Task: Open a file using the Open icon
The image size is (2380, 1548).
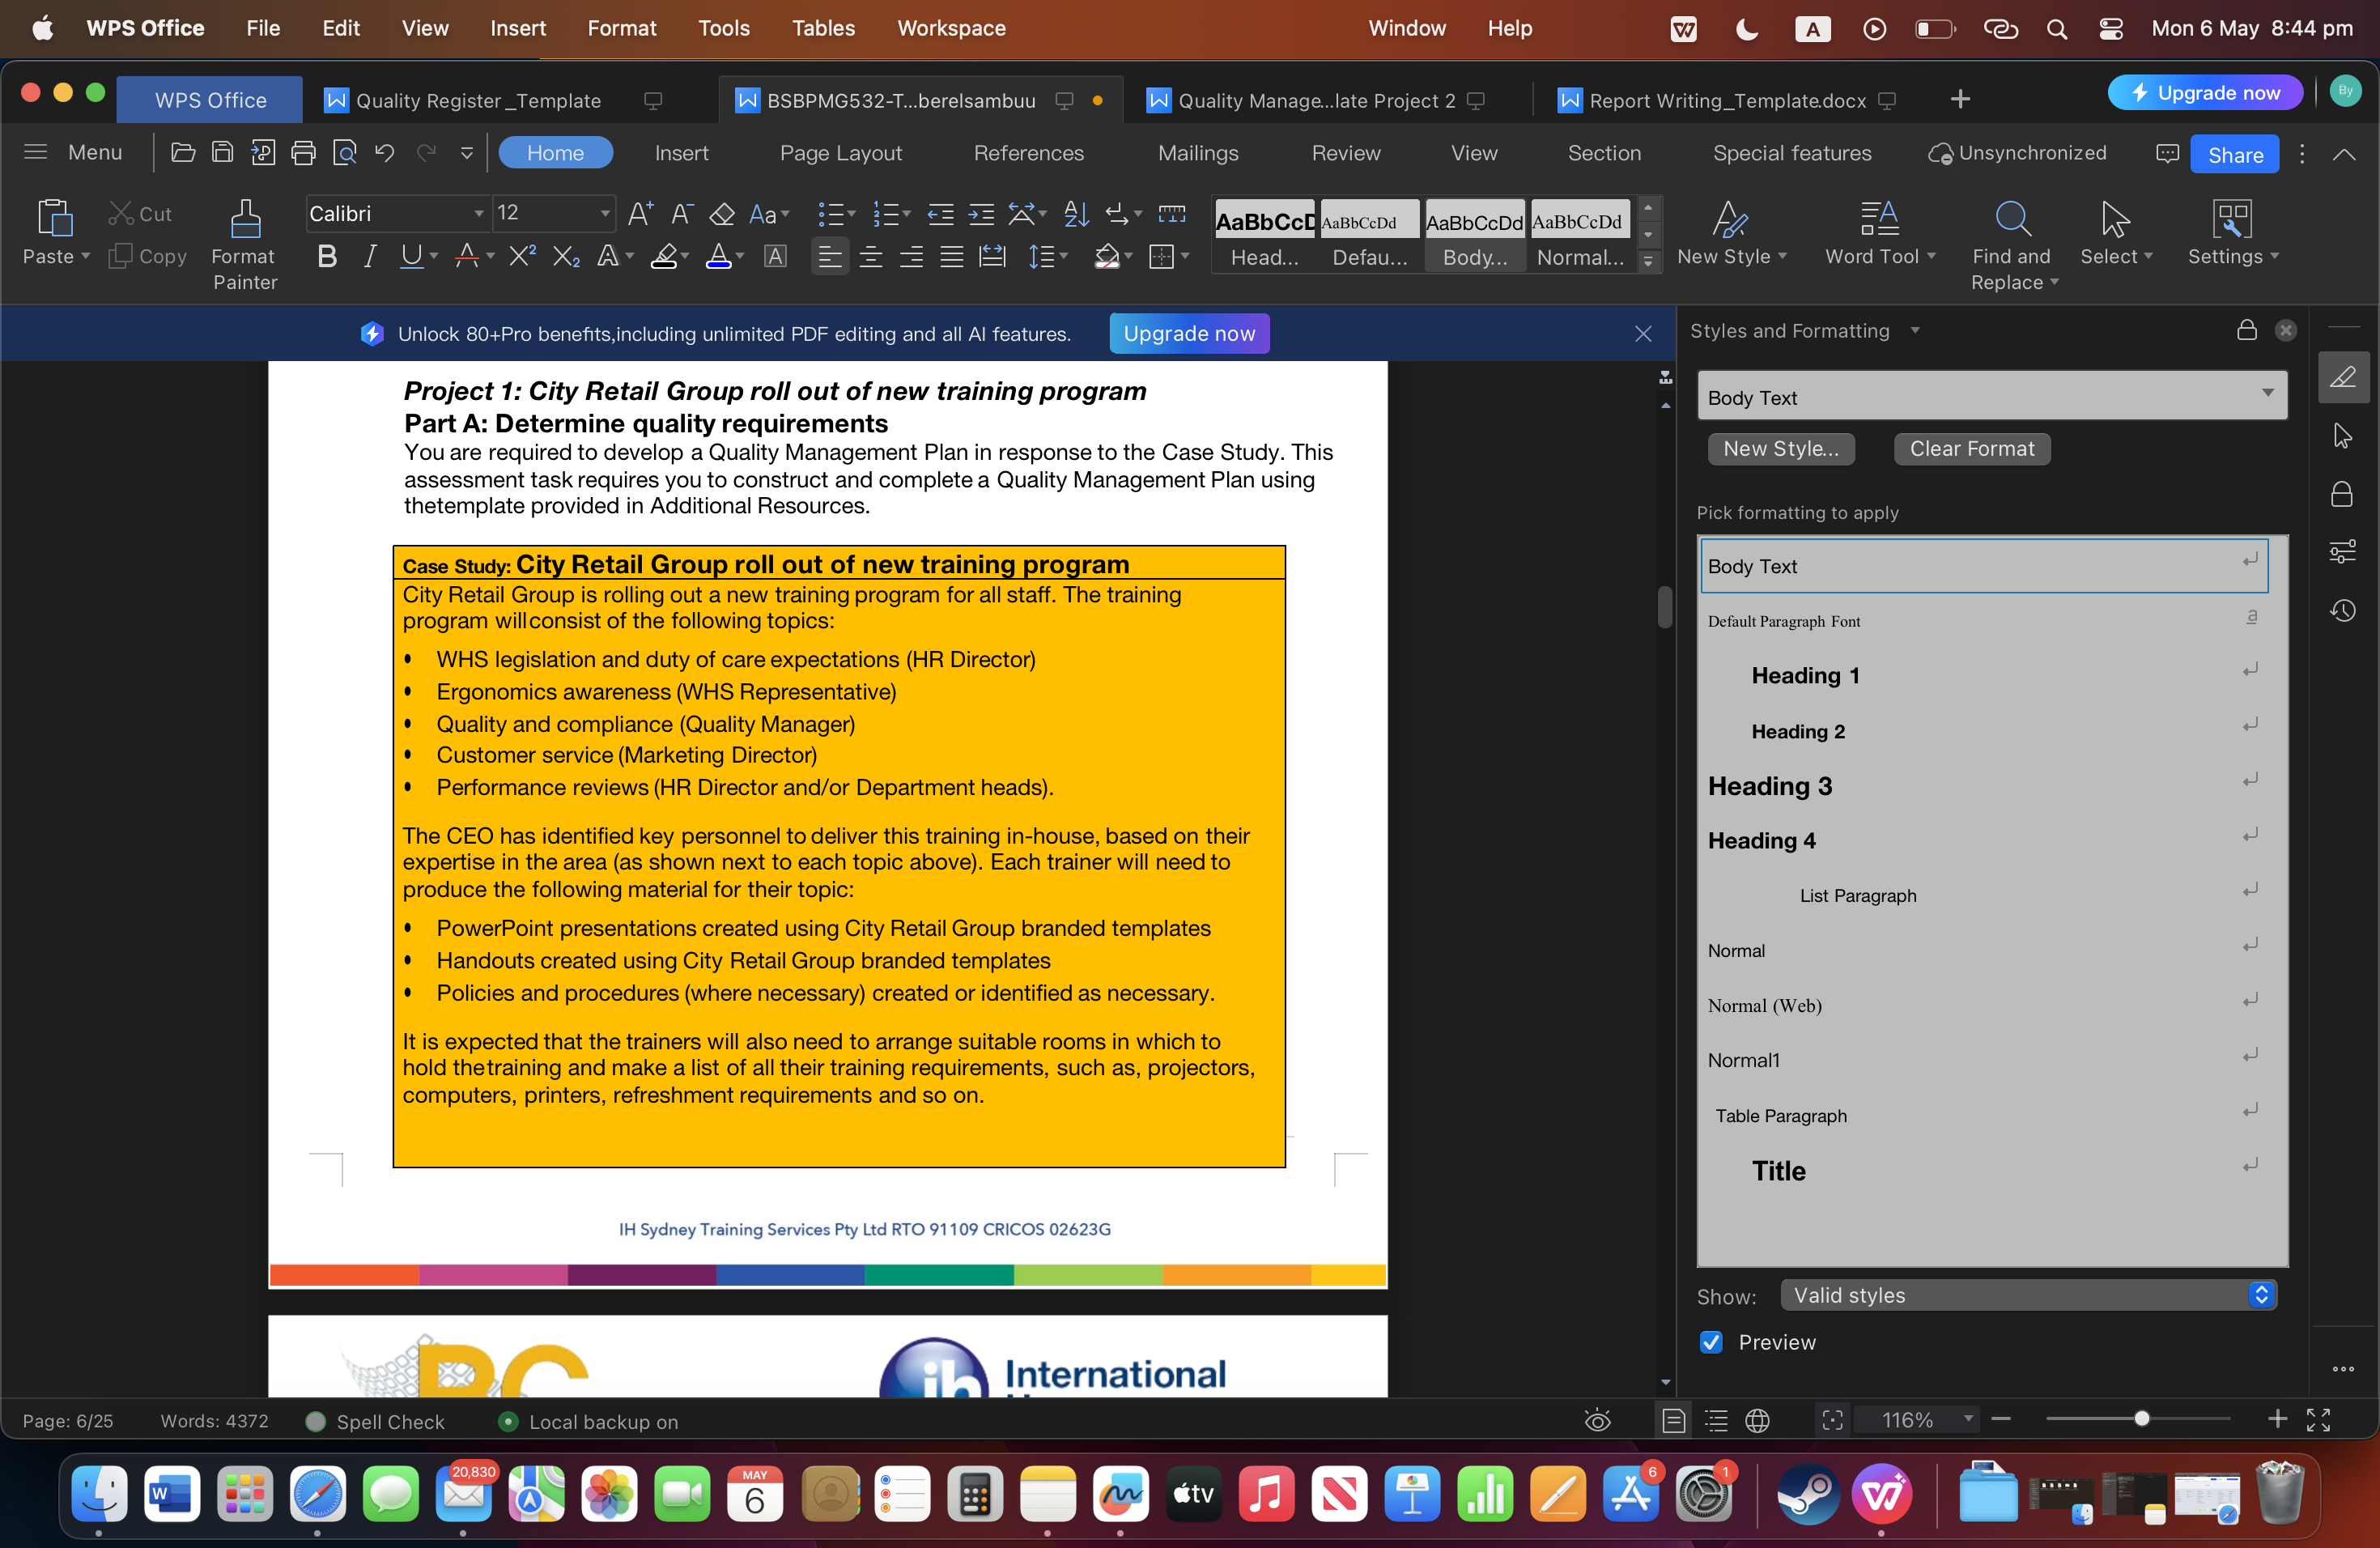Action: pos(183,152)
